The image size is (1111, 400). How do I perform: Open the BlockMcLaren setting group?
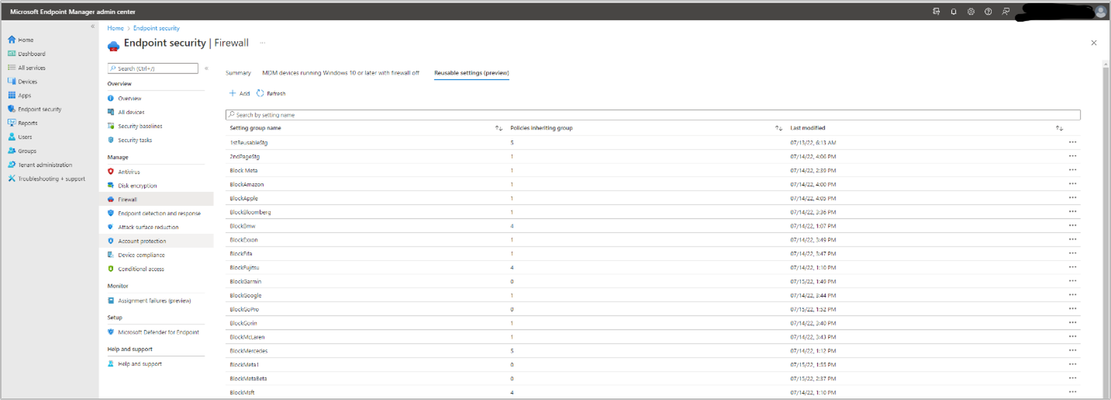248,337
